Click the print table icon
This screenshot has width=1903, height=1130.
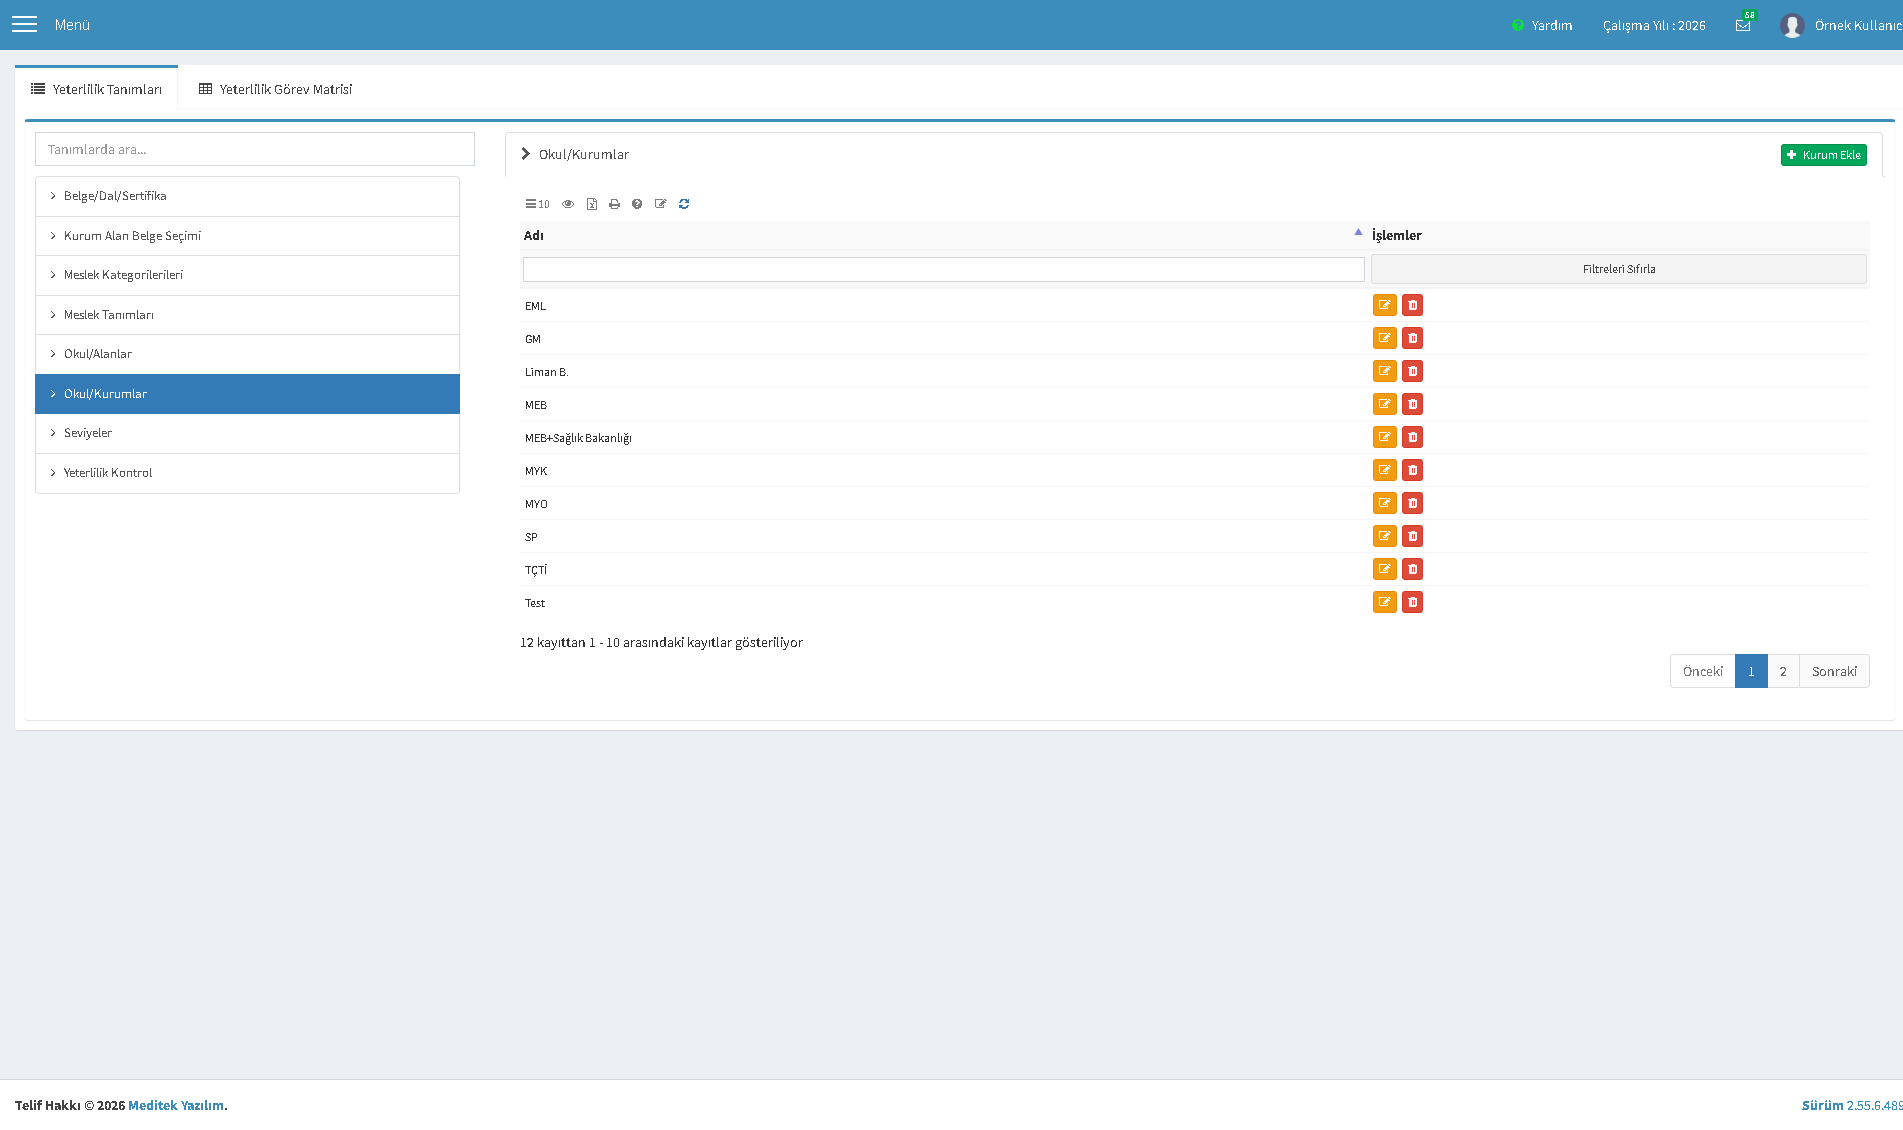(614, 204)
